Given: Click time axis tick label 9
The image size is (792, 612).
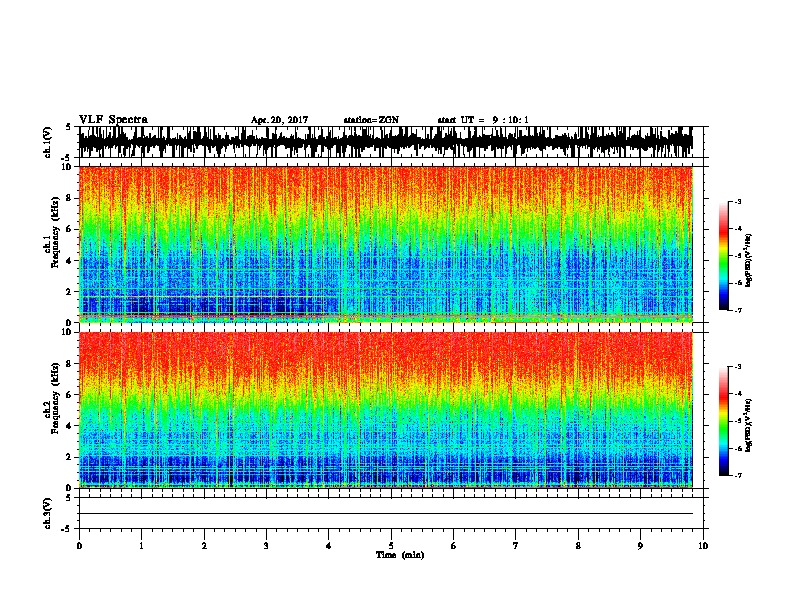Looking at the screenshot, I should 640,546.
